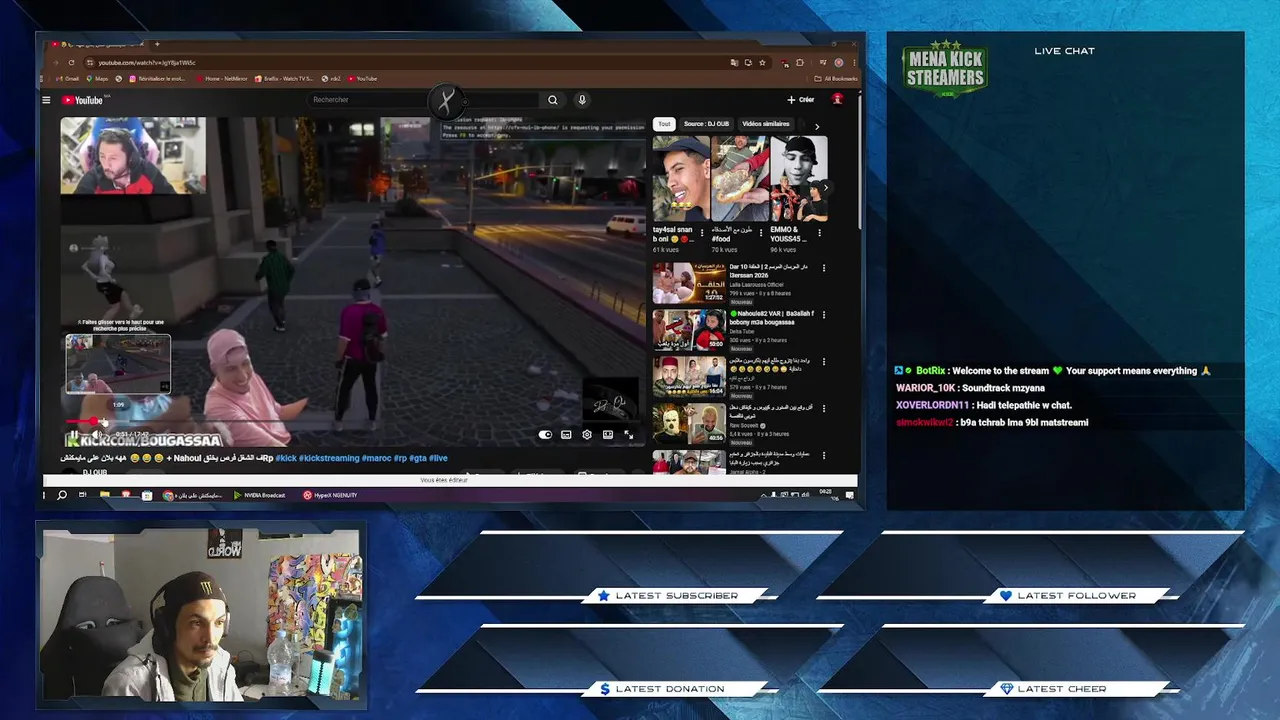Bookmark this page with the star icon
1280x720 pixels.
coord(763,62)
